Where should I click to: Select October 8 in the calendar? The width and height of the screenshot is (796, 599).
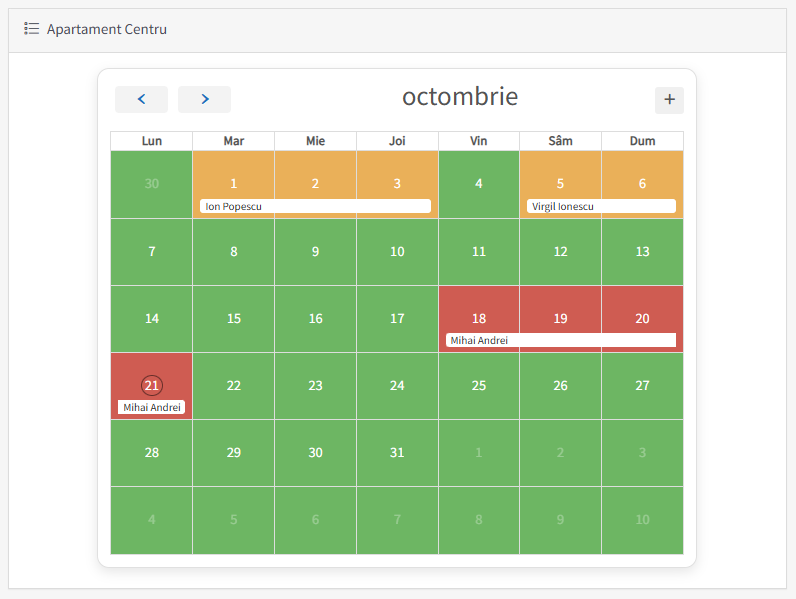pos(234,252)
